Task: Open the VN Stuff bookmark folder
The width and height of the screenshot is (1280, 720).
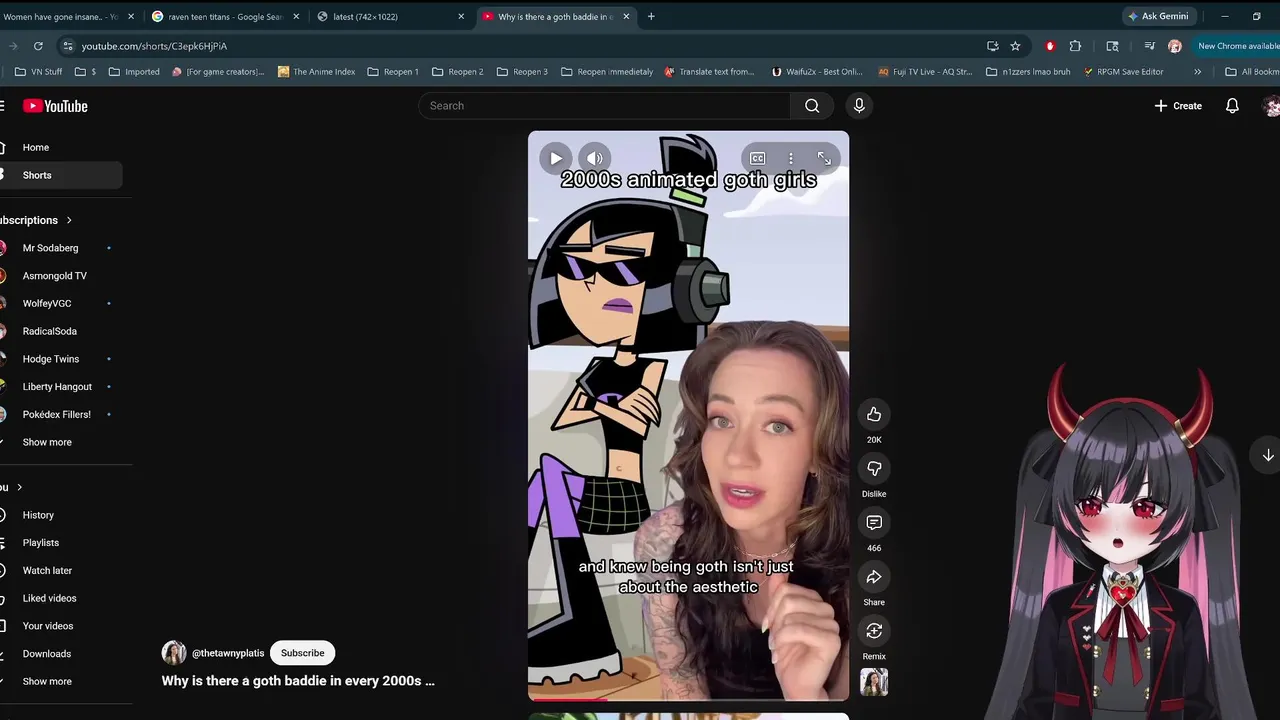Action: [39, 72]
